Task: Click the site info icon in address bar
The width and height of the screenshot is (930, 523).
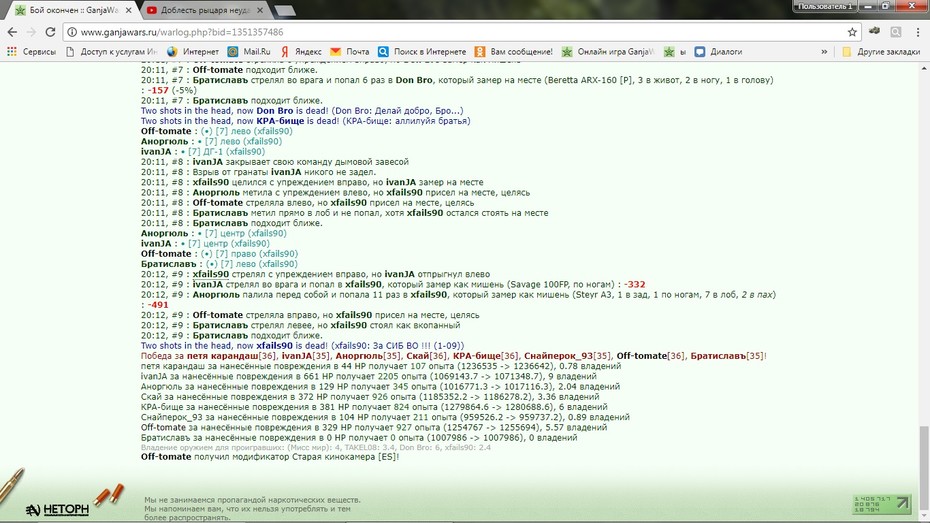Action: 72,32
